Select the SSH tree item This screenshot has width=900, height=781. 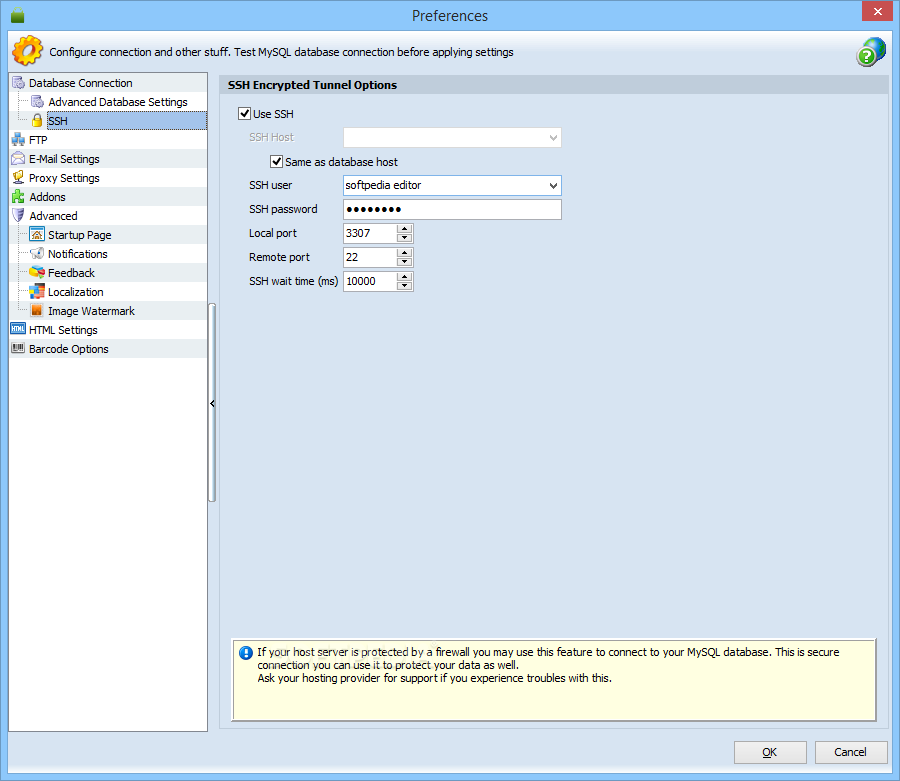(126, 121)
